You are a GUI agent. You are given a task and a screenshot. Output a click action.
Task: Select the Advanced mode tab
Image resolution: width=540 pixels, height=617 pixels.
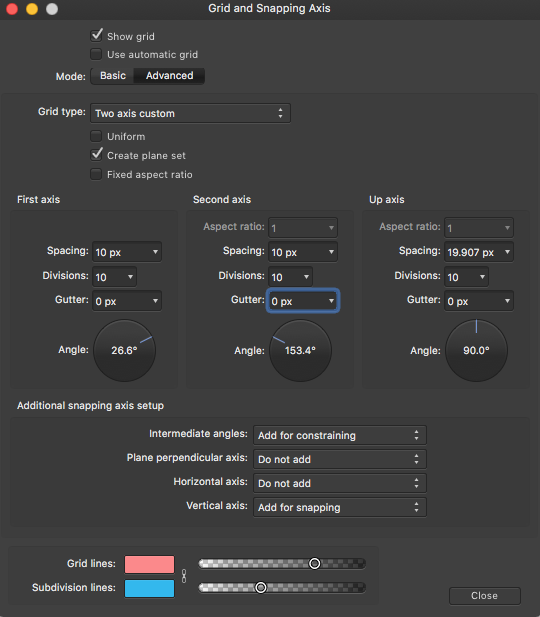click(x=169, y=76)
